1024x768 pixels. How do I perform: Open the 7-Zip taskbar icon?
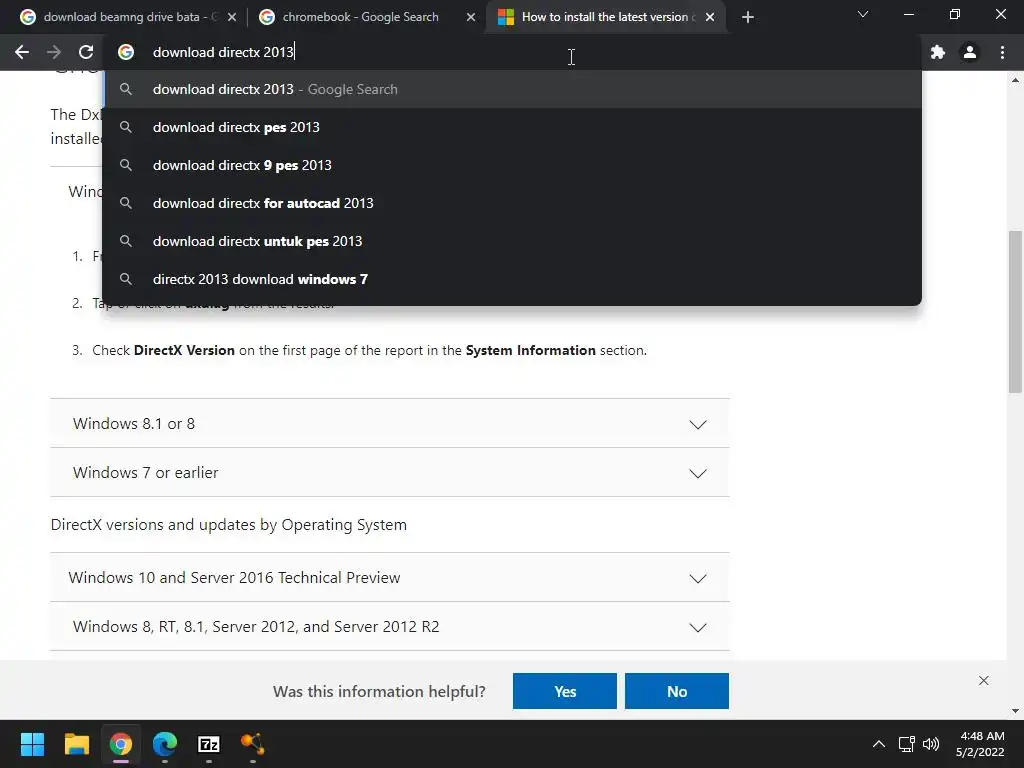coord(209,744)
